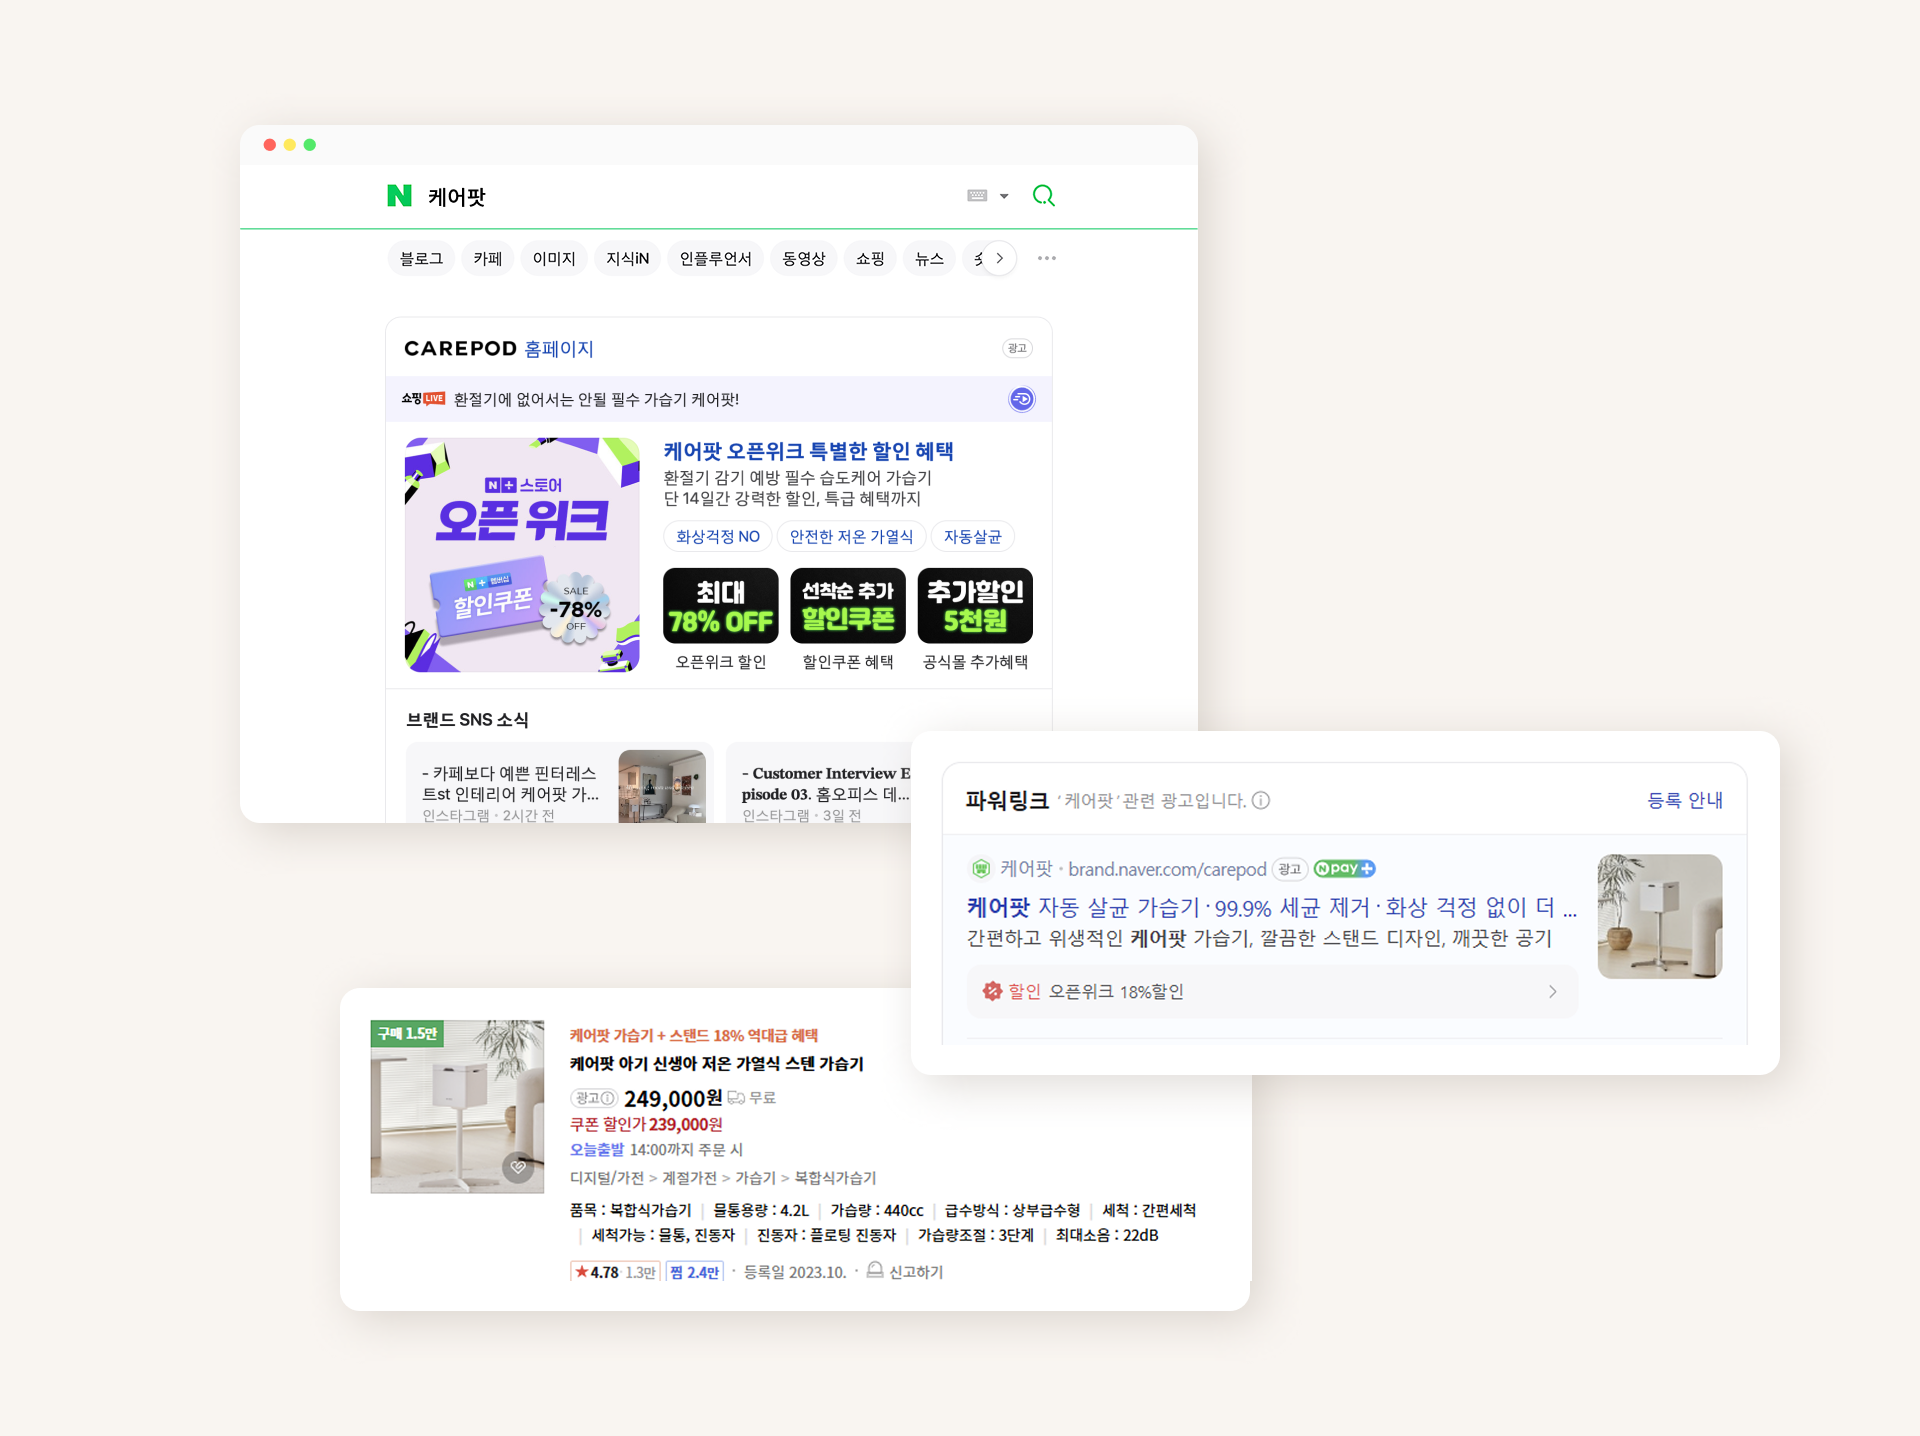
Task: Click the green Naver N logo
Action: point(399,196)
